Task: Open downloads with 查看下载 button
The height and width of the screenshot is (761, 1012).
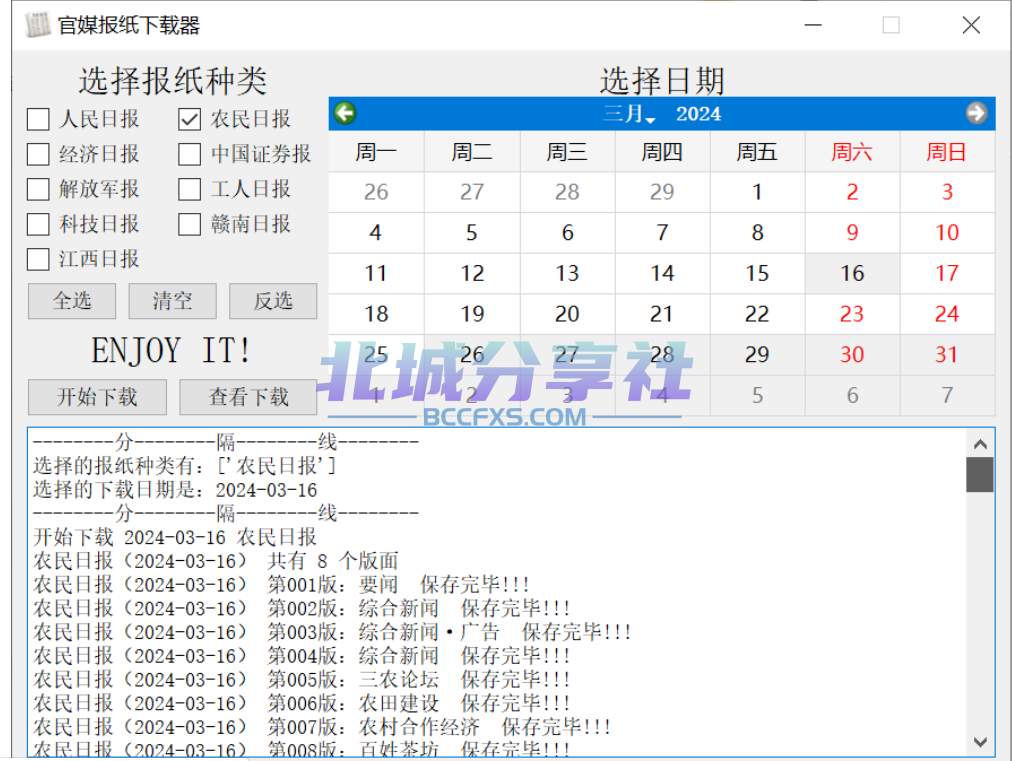Action: pos(248,397)
